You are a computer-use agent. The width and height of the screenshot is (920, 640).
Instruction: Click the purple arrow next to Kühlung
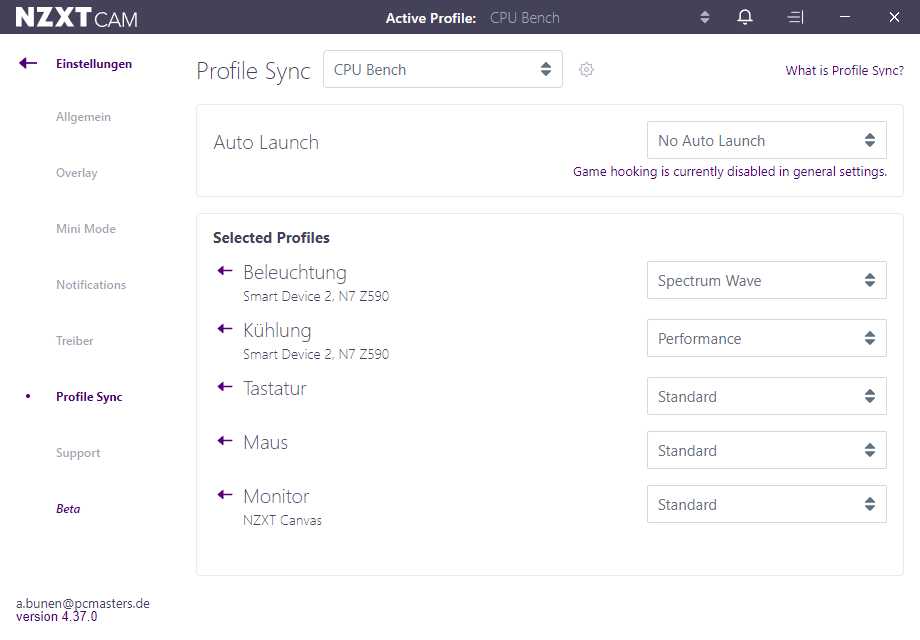pos(225,329)
